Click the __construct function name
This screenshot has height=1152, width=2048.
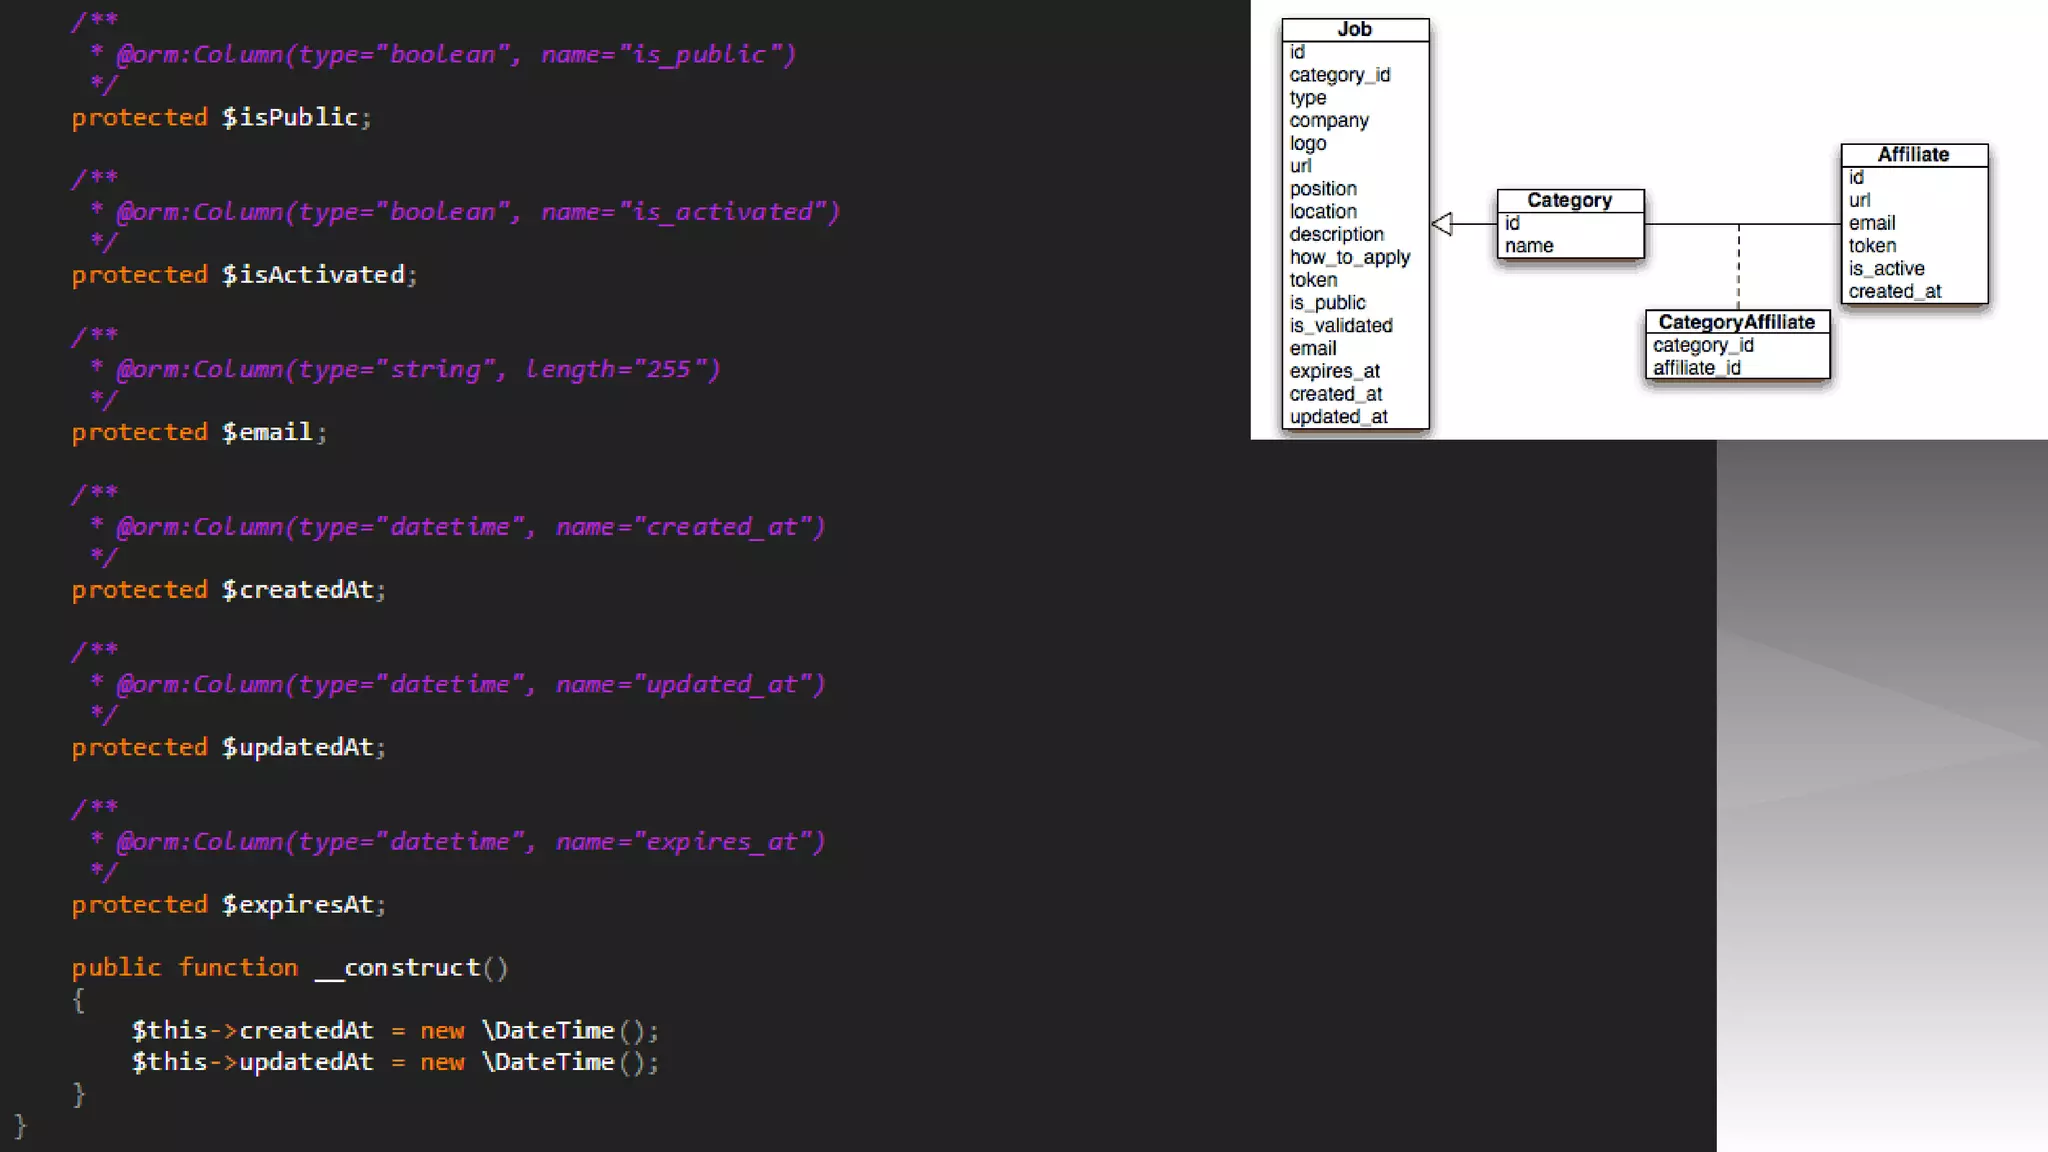[397, 967]
